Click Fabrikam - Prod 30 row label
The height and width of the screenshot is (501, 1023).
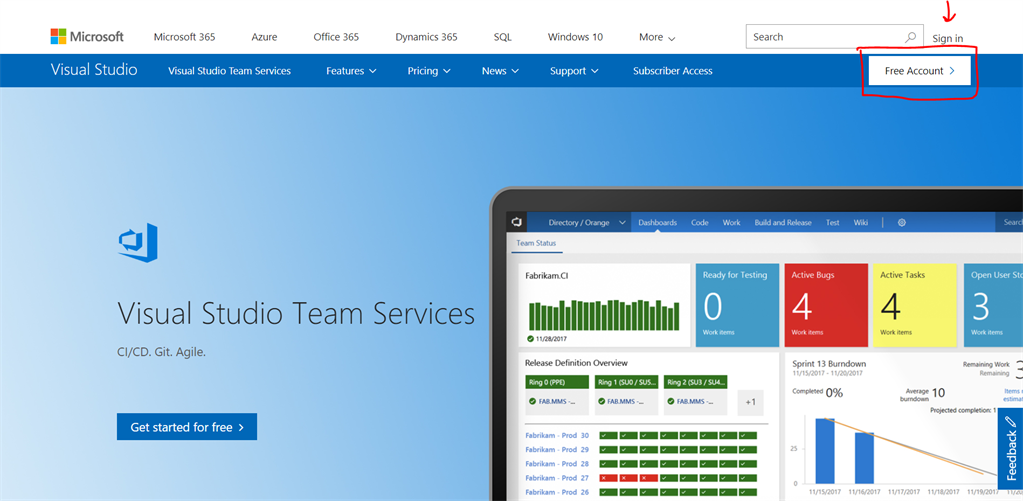(557, 435)
